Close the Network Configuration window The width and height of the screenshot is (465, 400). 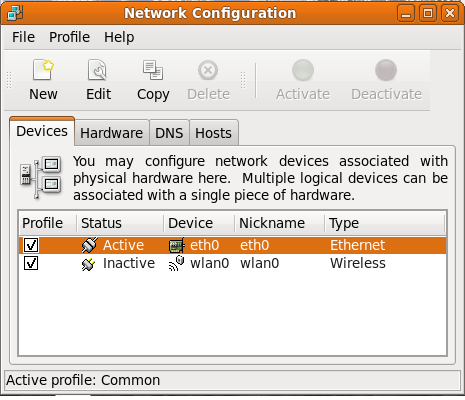point(450,13)
